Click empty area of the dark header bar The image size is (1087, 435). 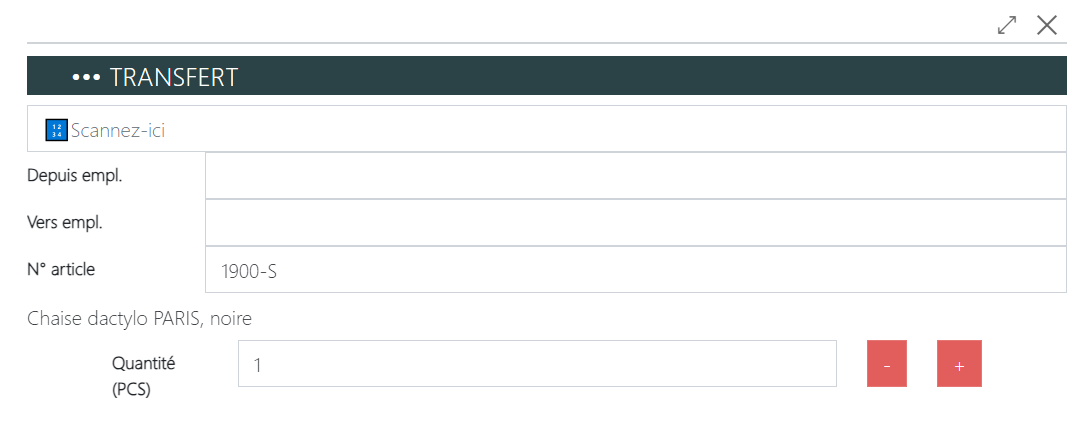[650, 78]
